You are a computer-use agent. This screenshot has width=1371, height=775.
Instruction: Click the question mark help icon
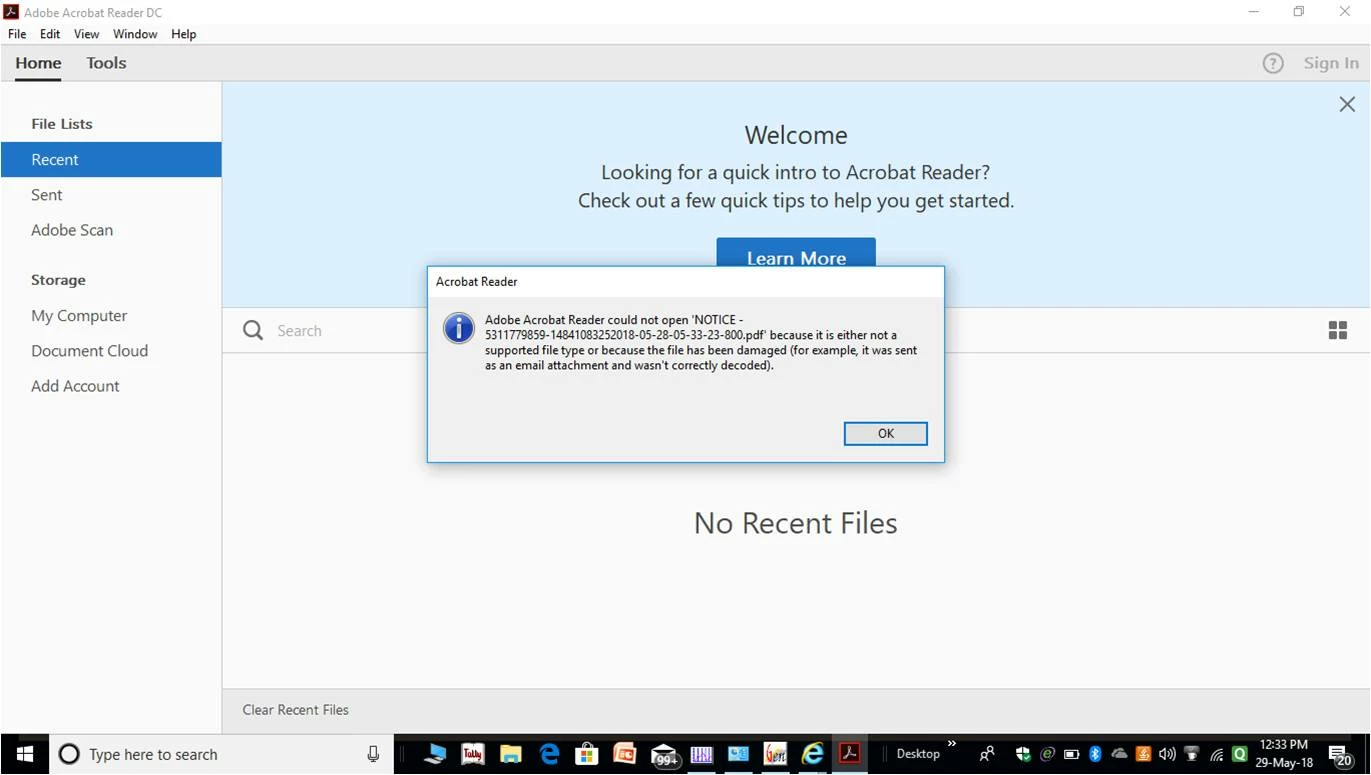coord(1272,63)
